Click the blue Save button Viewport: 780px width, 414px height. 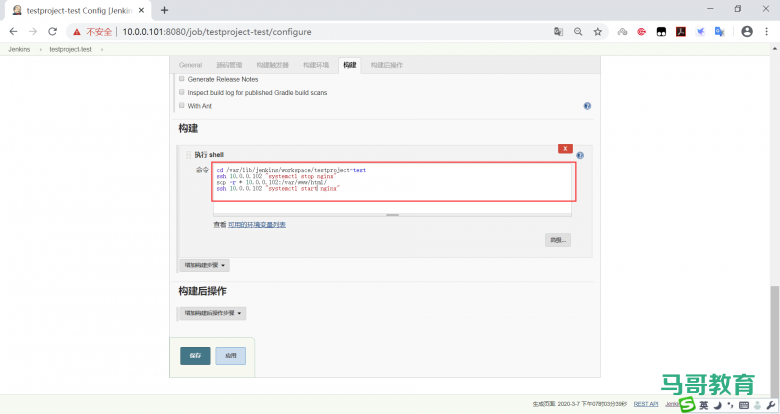(x=195, y=356)
